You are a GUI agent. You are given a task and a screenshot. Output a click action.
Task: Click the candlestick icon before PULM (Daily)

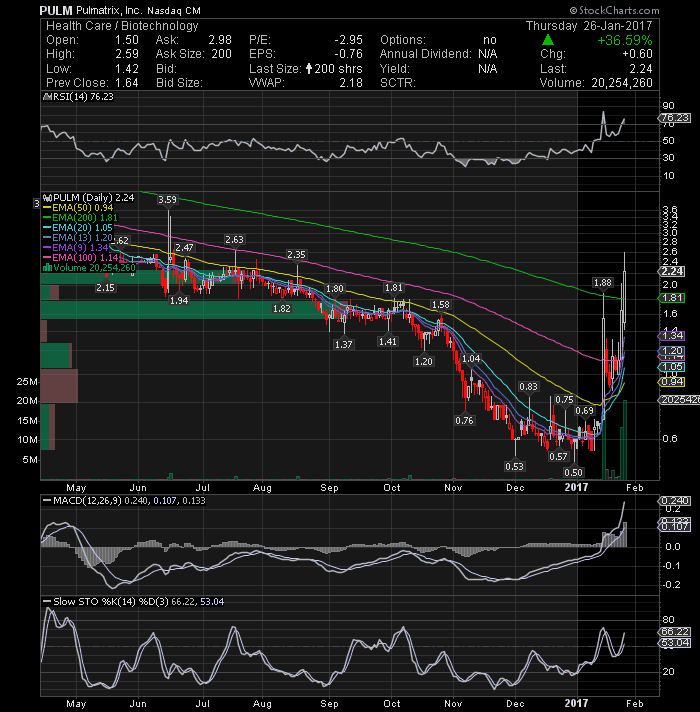[x=47, y=198]
